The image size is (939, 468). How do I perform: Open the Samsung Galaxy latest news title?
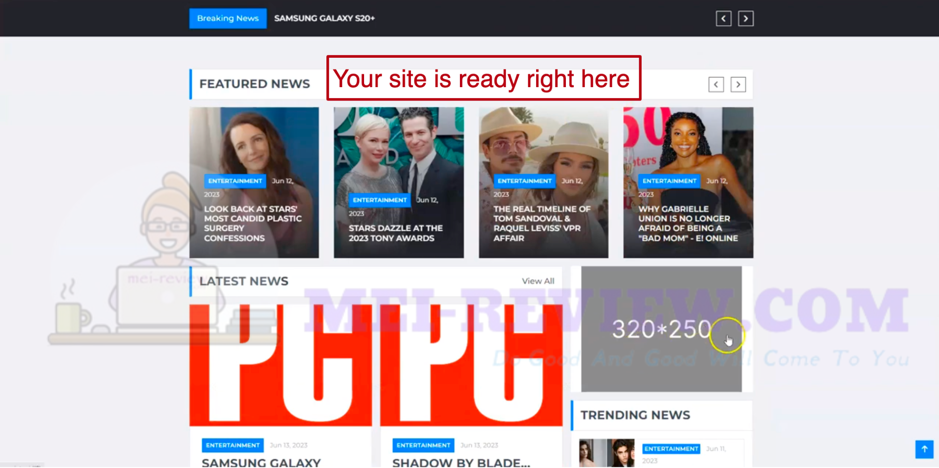(261, 463)
